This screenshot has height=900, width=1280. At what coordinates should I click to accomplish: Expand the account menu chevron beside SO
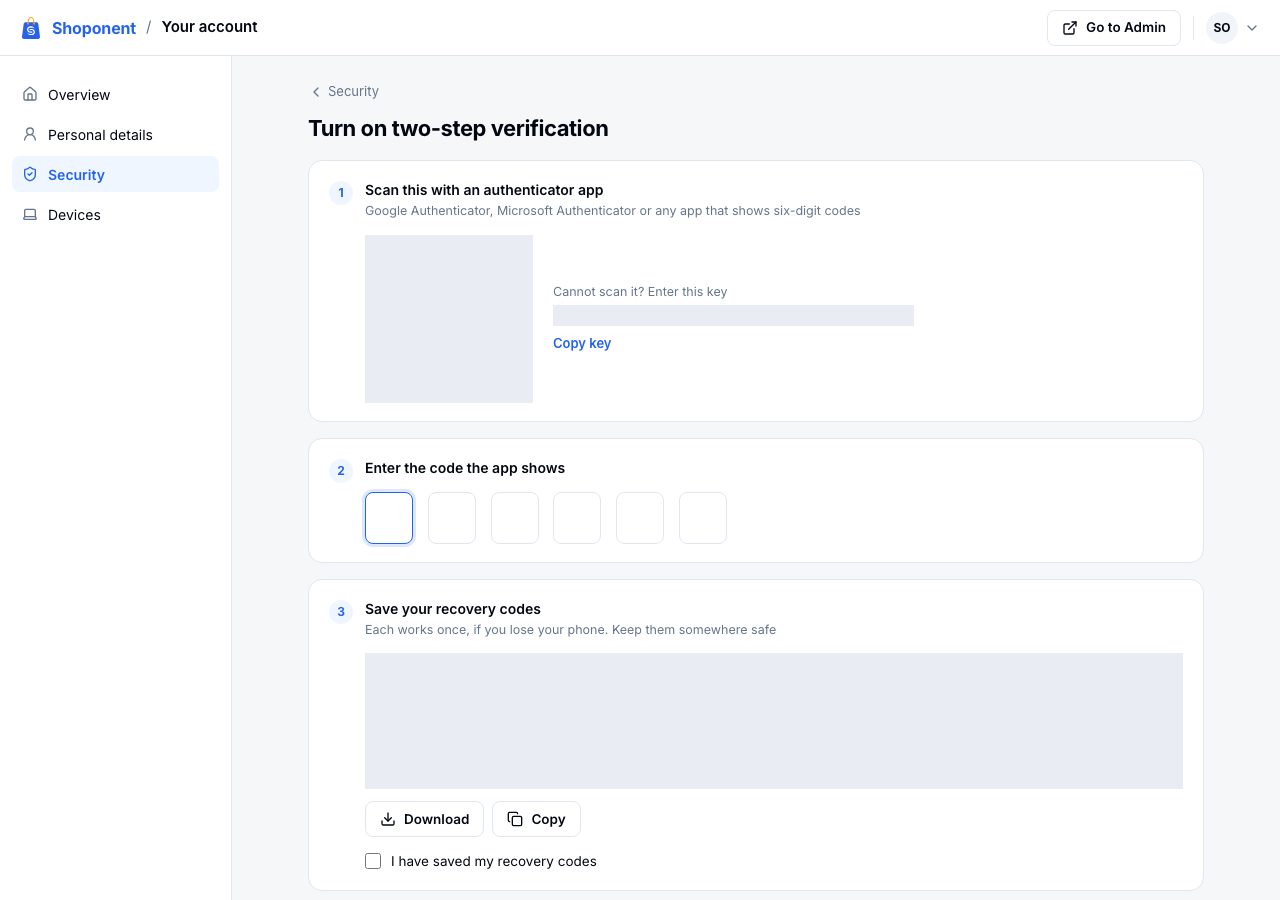click(x=1252, y=28)
